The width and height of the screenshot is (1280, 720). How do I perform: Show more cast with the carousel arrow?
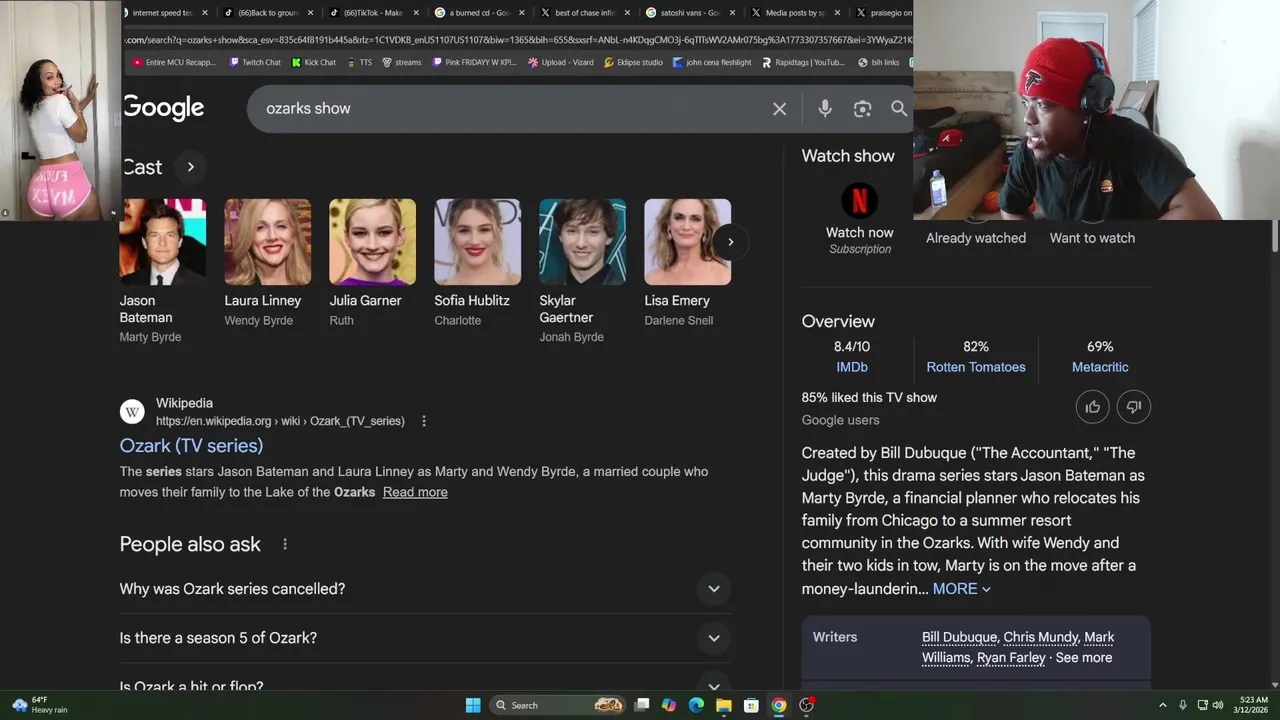tap(730, 242)
